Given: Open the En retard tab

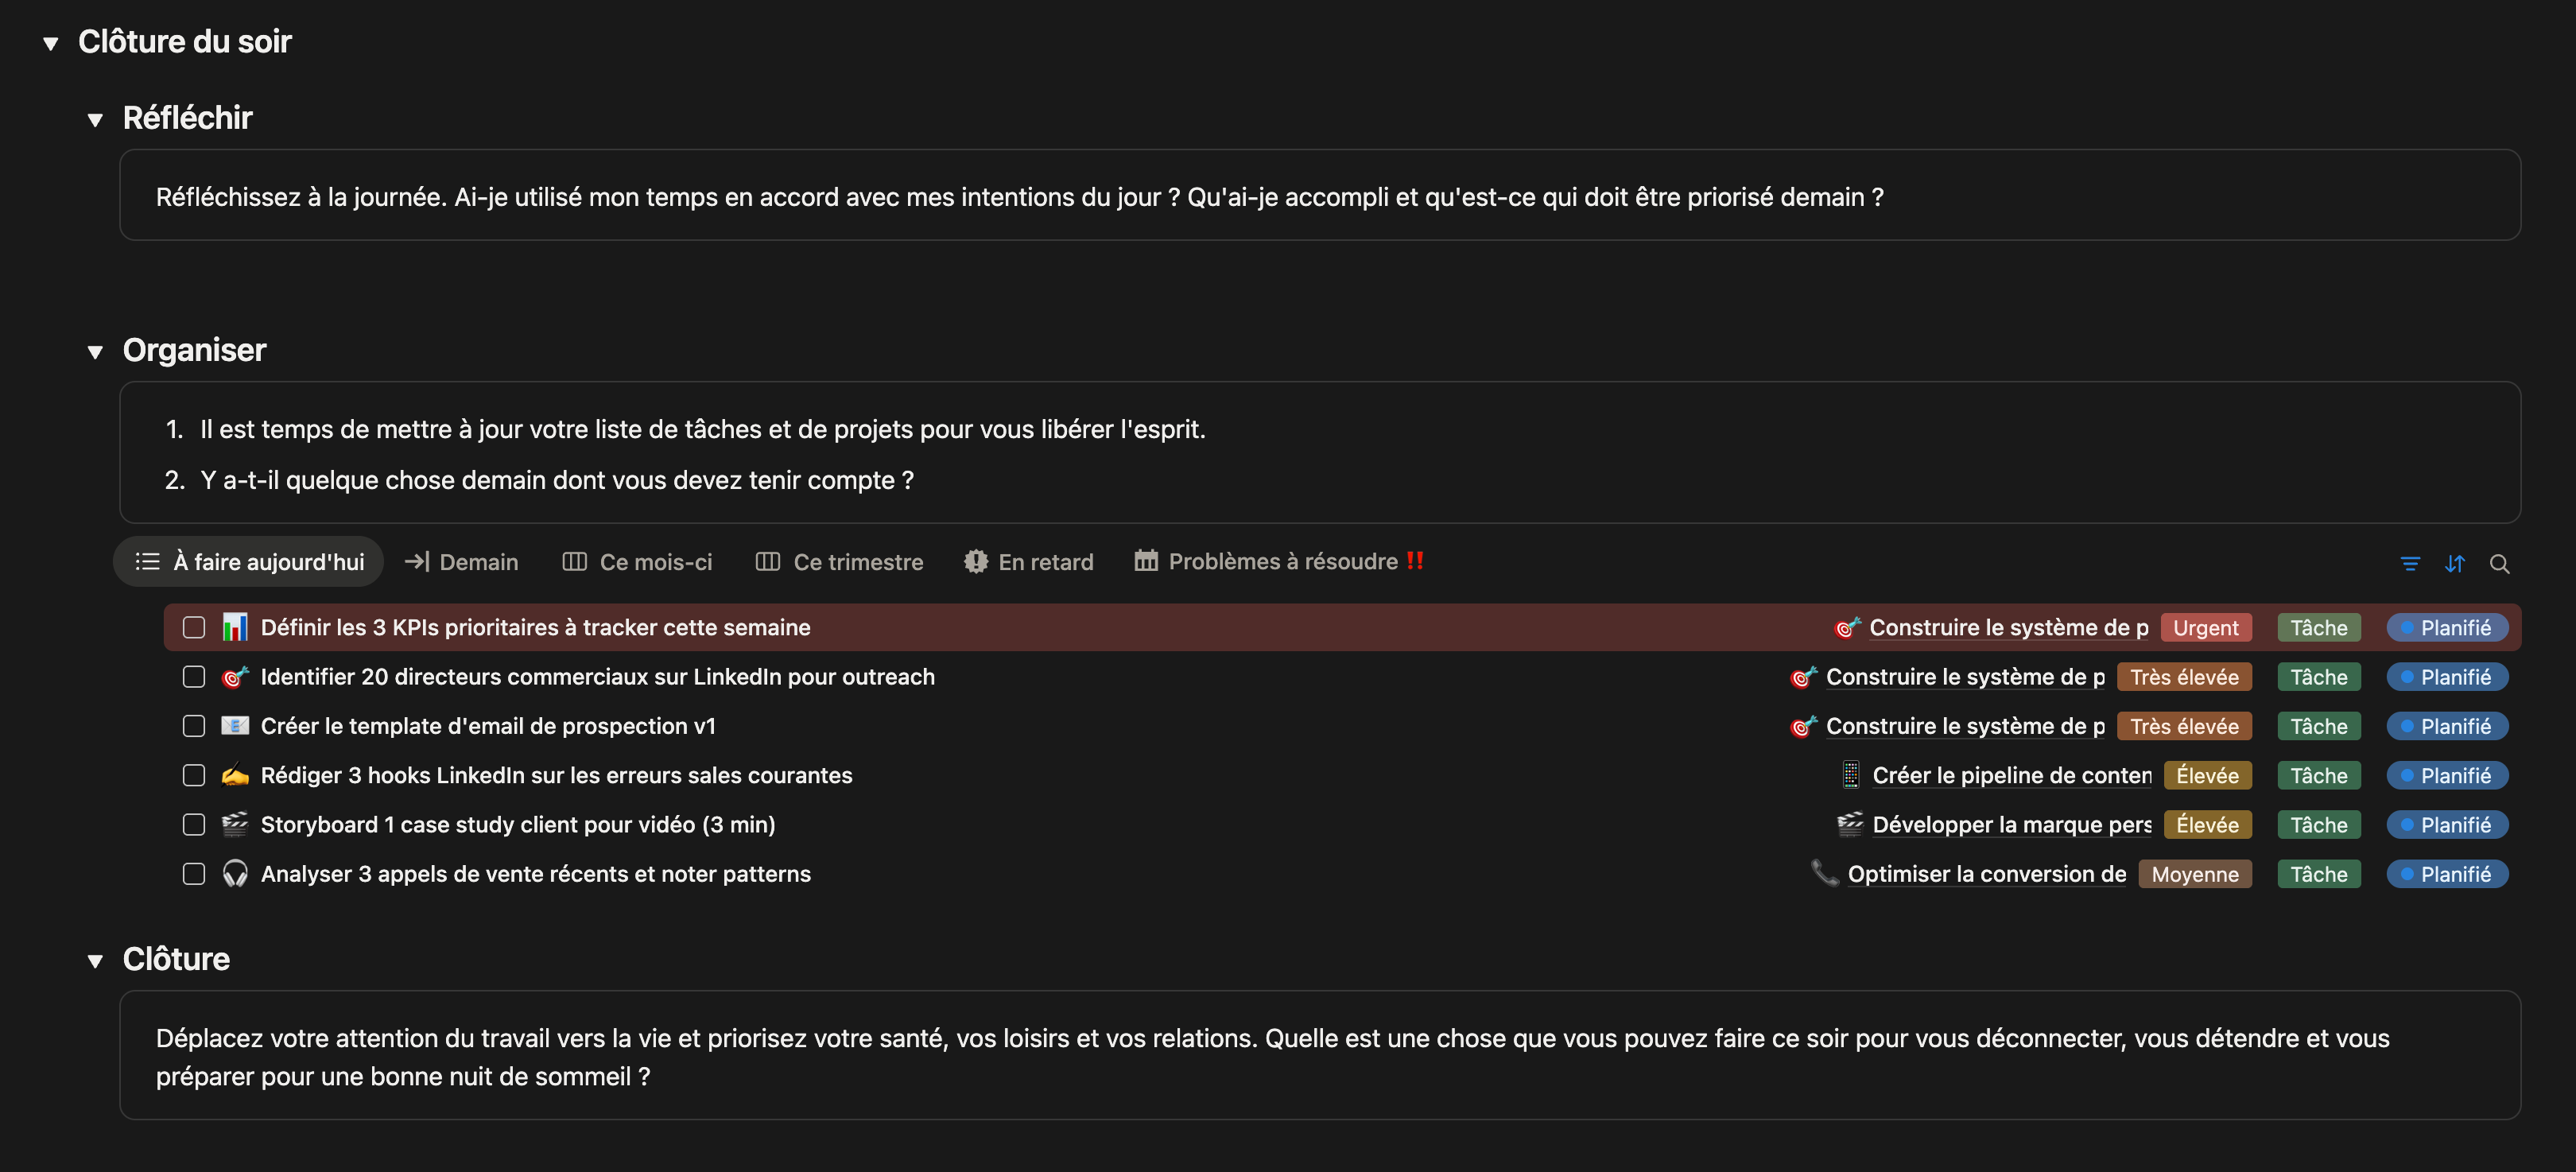Looking at the screenshot, I should [1029, 562].
